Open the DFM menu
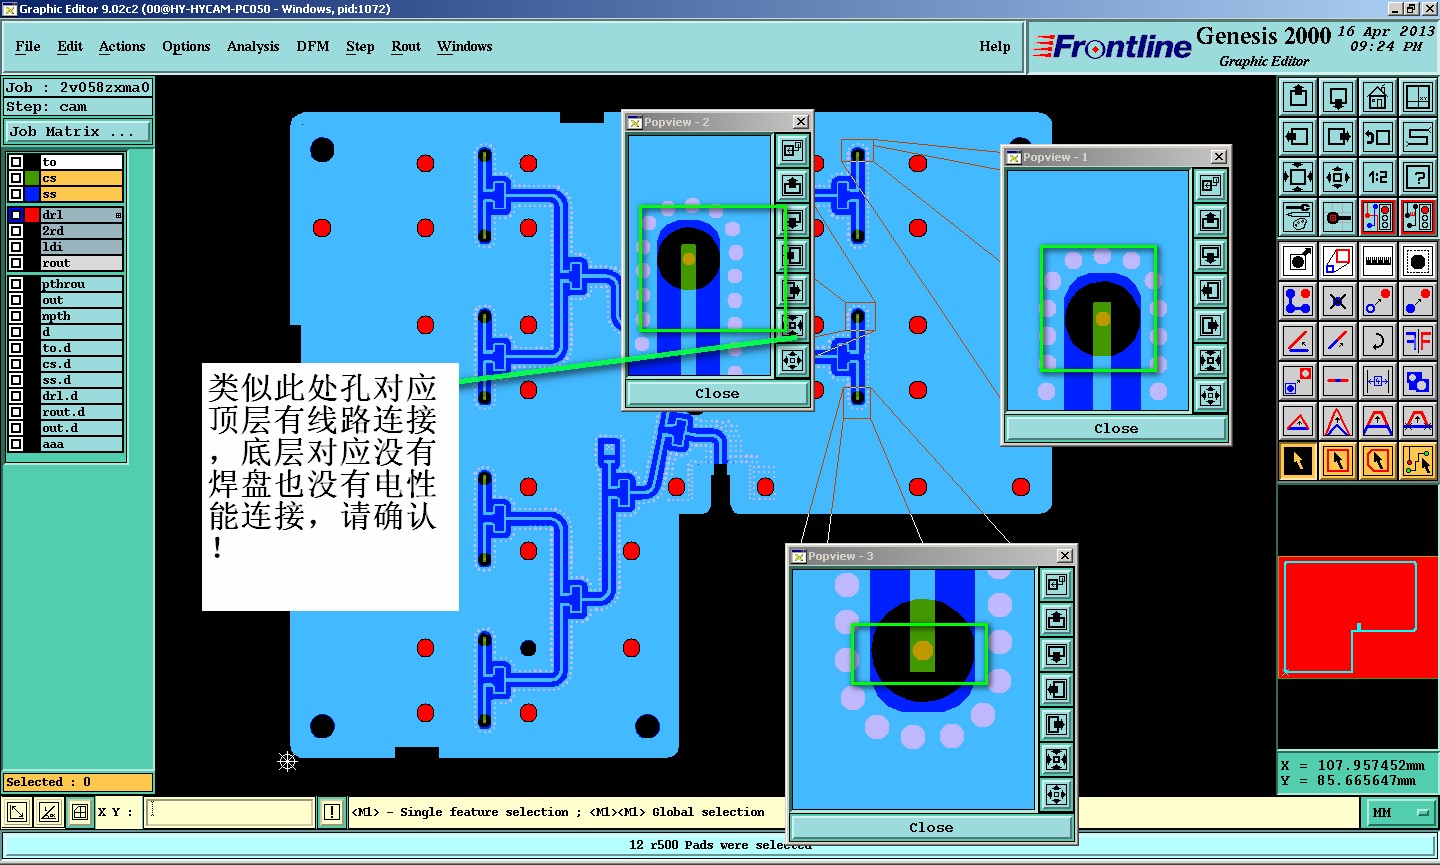This screenshot has width=1440, height=865. 313,47
